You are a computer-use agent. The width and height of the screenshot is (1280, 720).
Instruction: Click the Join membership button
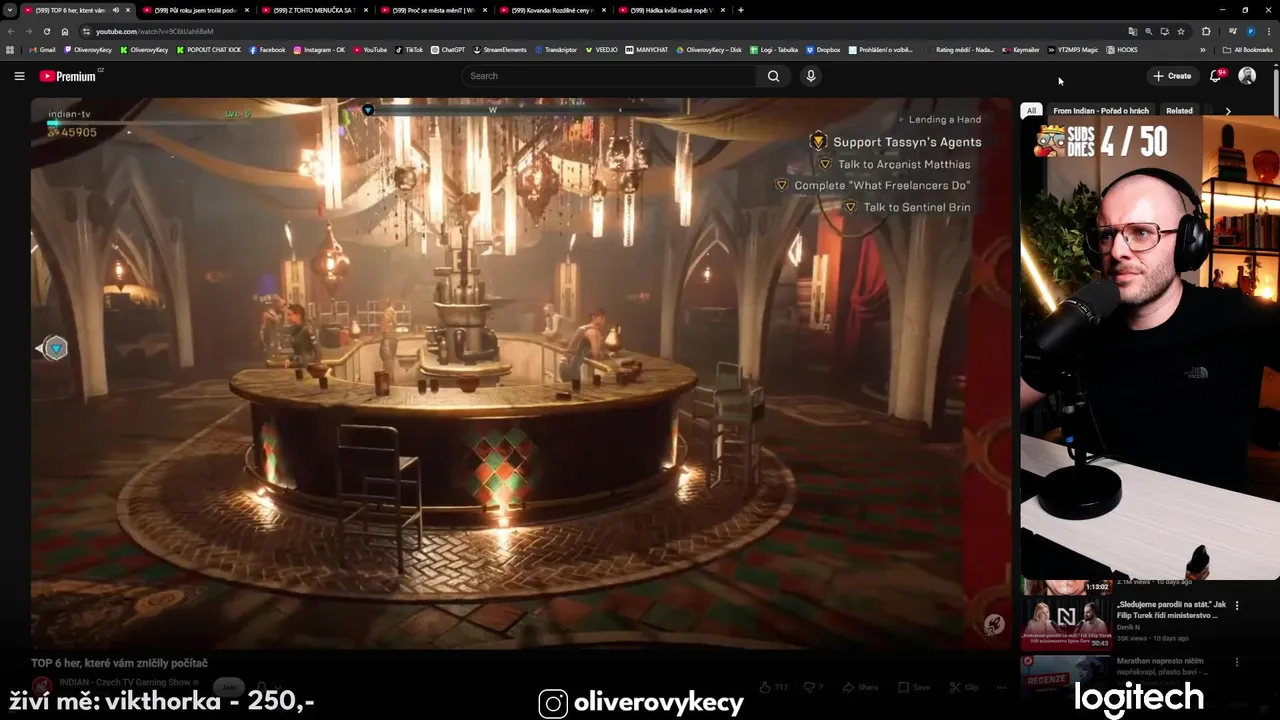pyautogui.click(x=230, y=687)
